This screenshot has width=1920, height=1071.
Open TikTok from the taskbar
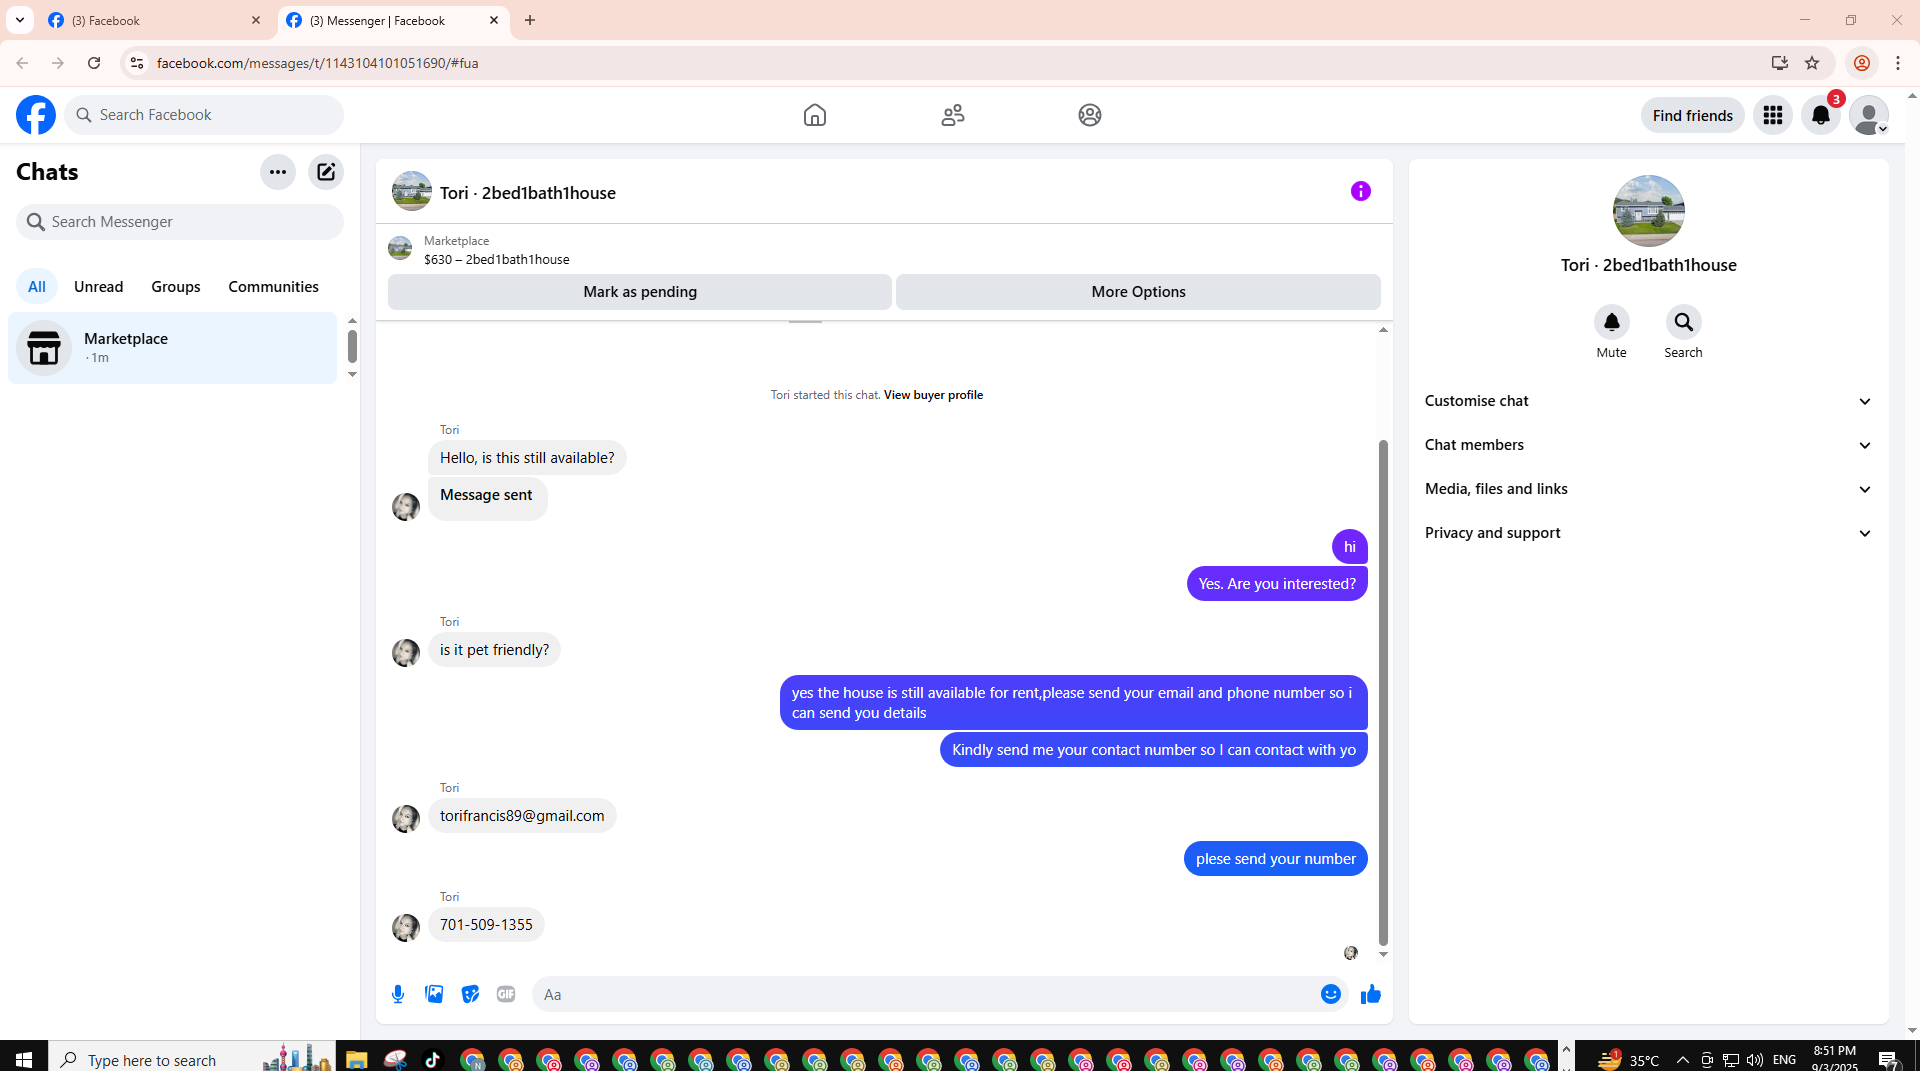click(x=433, y=1058)
